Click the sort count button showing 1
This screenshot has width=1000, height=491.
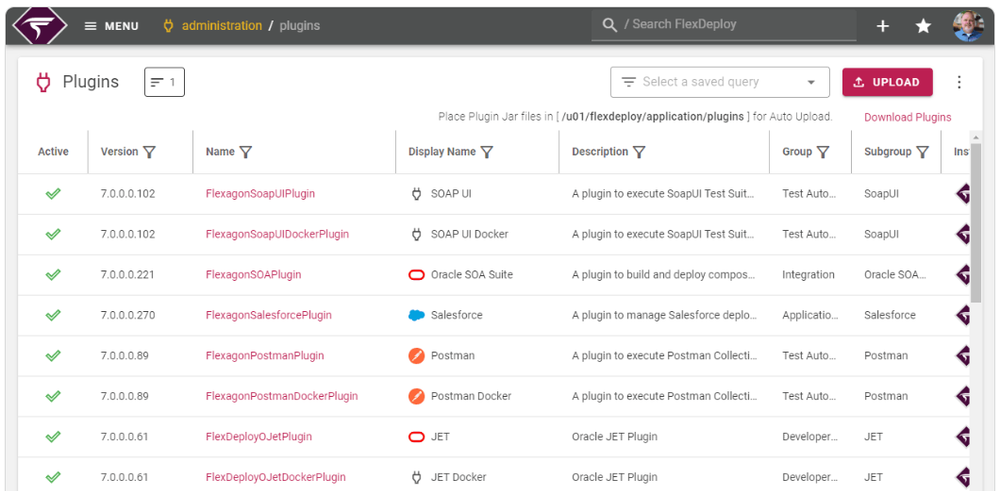[165, 82]
